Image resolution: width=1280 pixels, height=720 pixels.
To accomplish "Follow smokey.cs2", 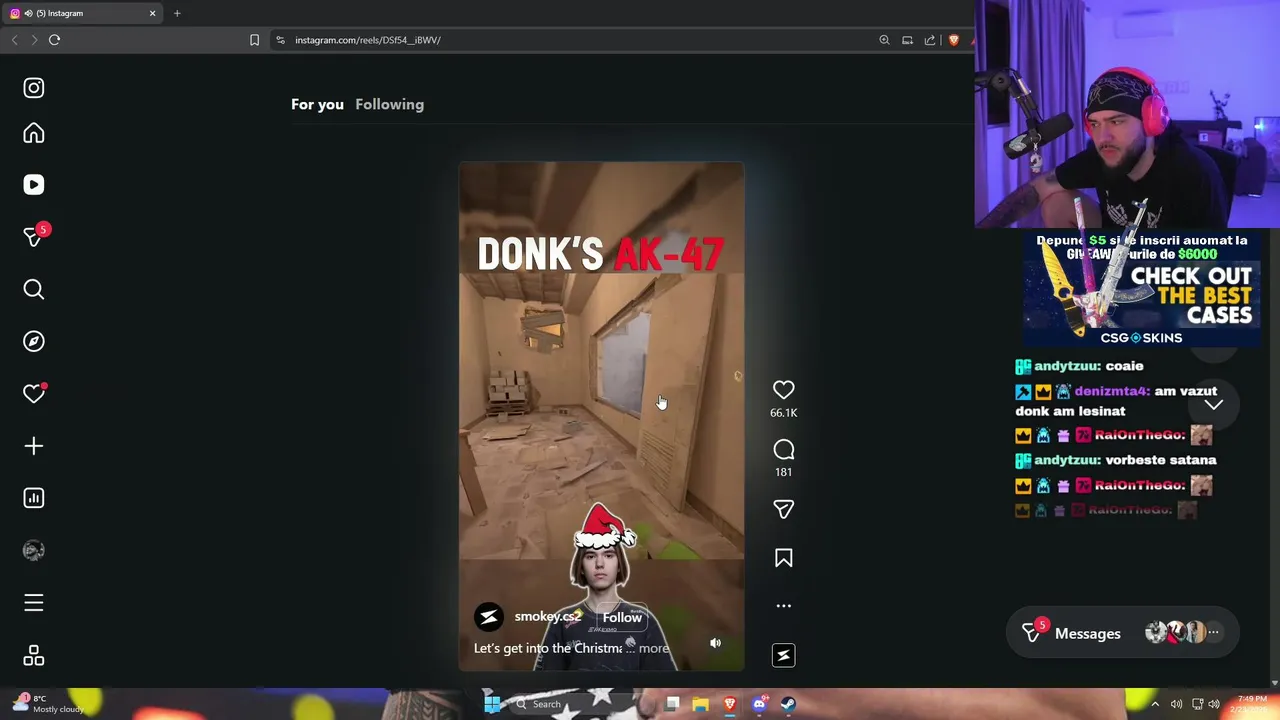I will coord(622,617).
